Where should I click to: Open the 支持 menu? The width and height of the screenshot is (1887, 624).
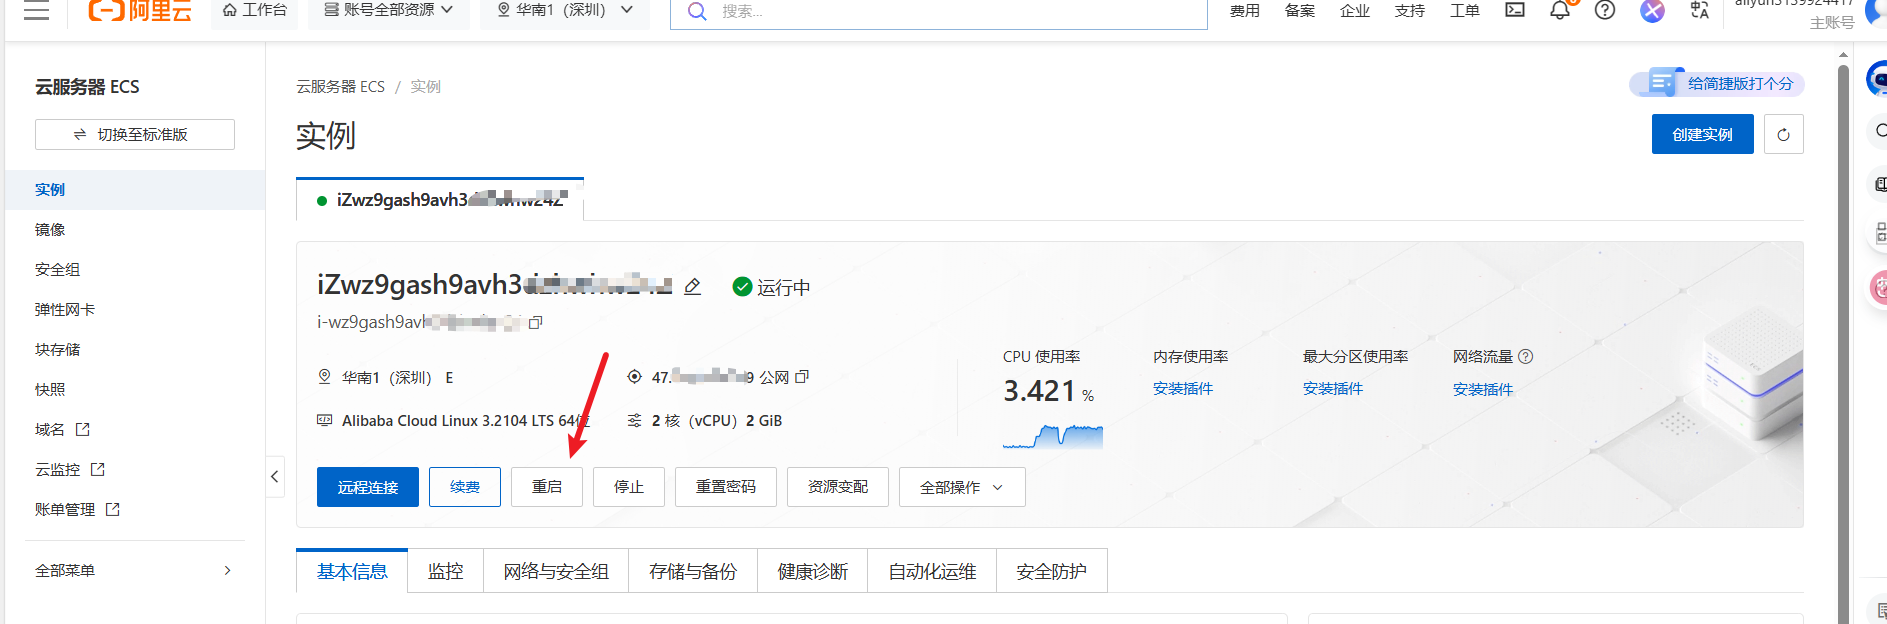click(1409, 11)
